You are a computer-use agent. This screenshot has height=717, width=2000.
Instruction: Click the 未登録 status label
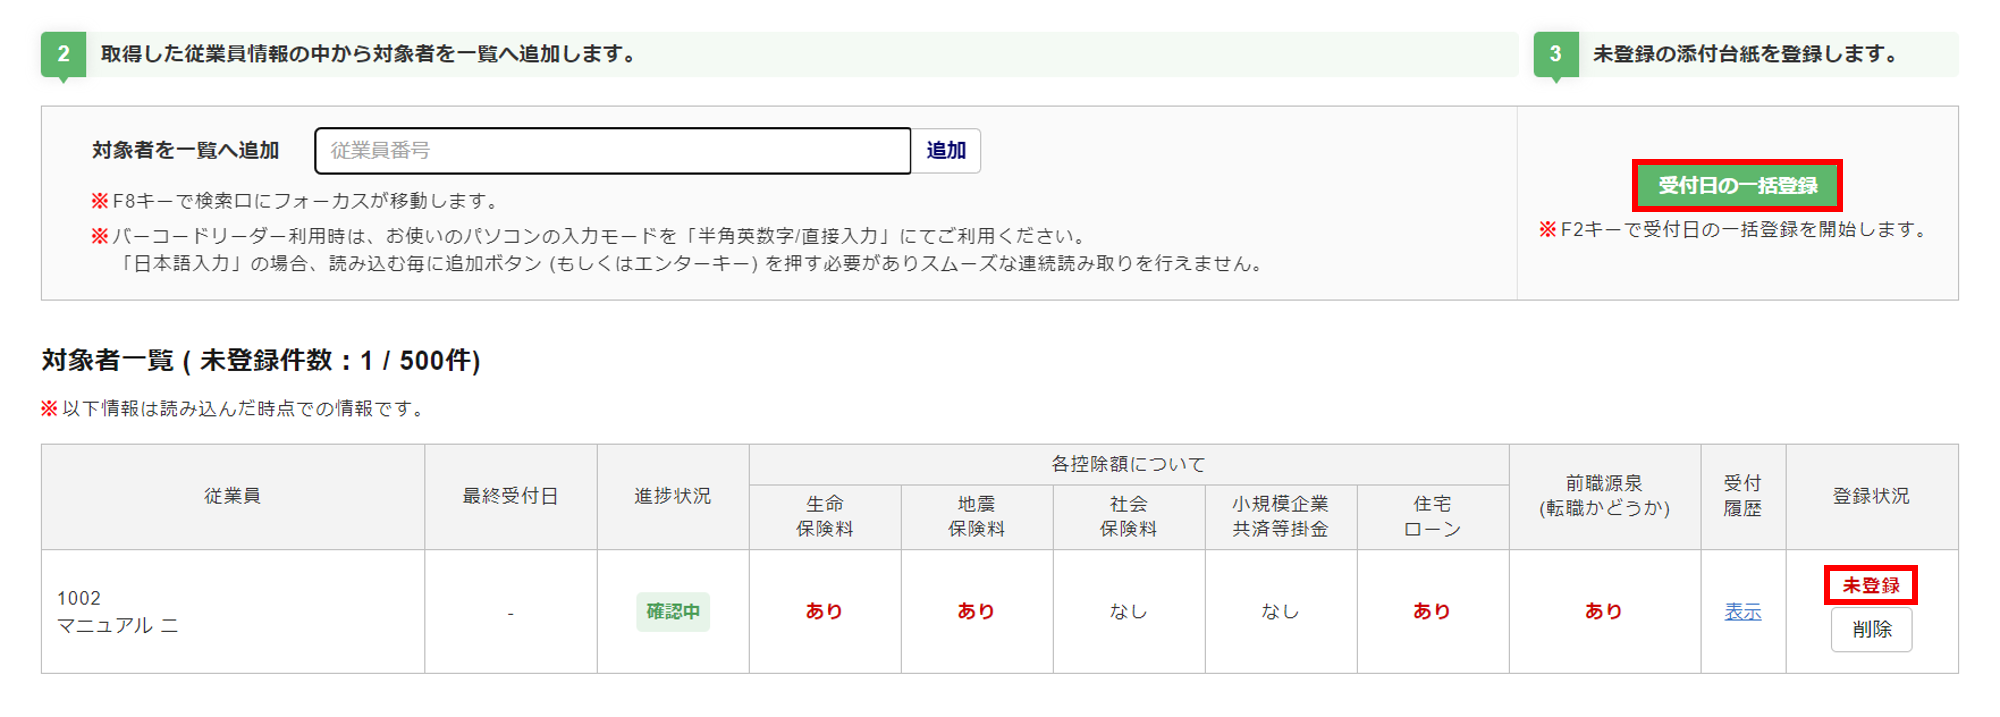click(x=1871, y=585)
